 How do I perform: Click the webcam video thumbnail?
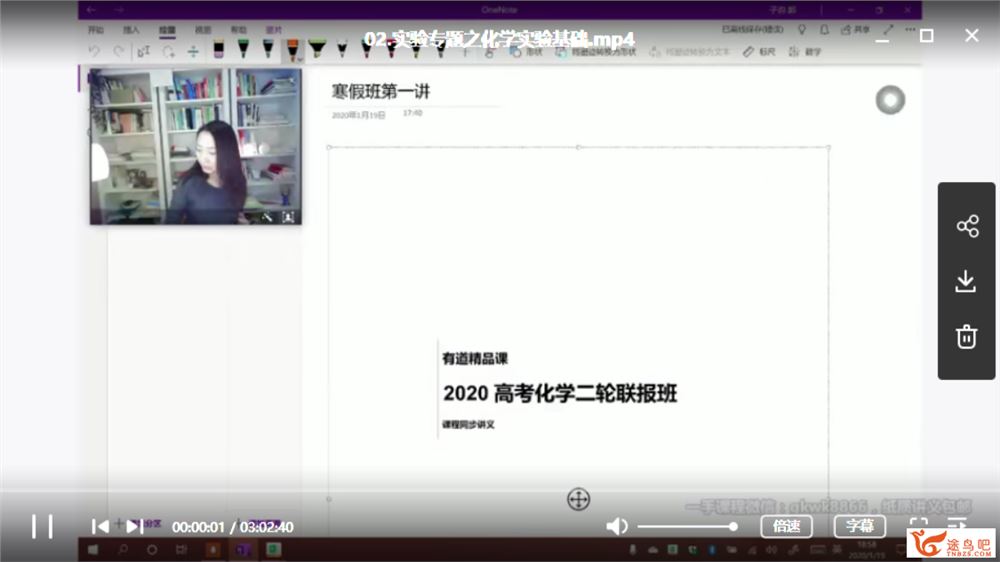pyautogui.click(x=195, y=146)
